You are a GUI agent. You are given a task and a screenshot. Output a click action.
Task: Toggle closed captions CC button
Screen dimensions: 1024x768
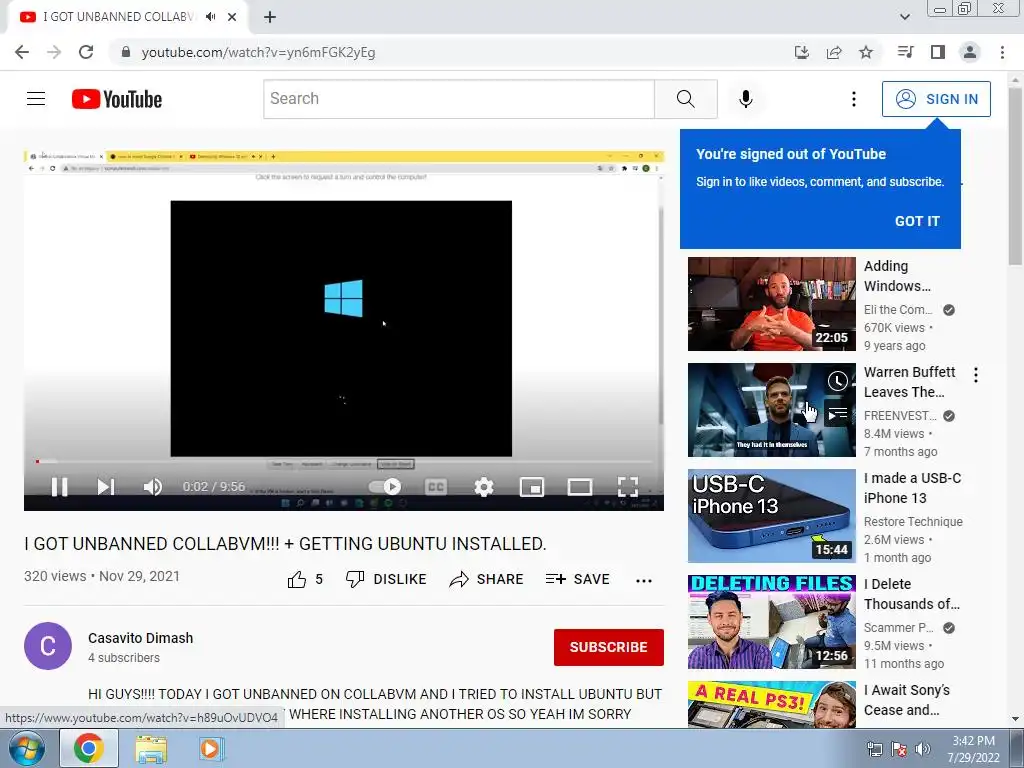(436, 487)
